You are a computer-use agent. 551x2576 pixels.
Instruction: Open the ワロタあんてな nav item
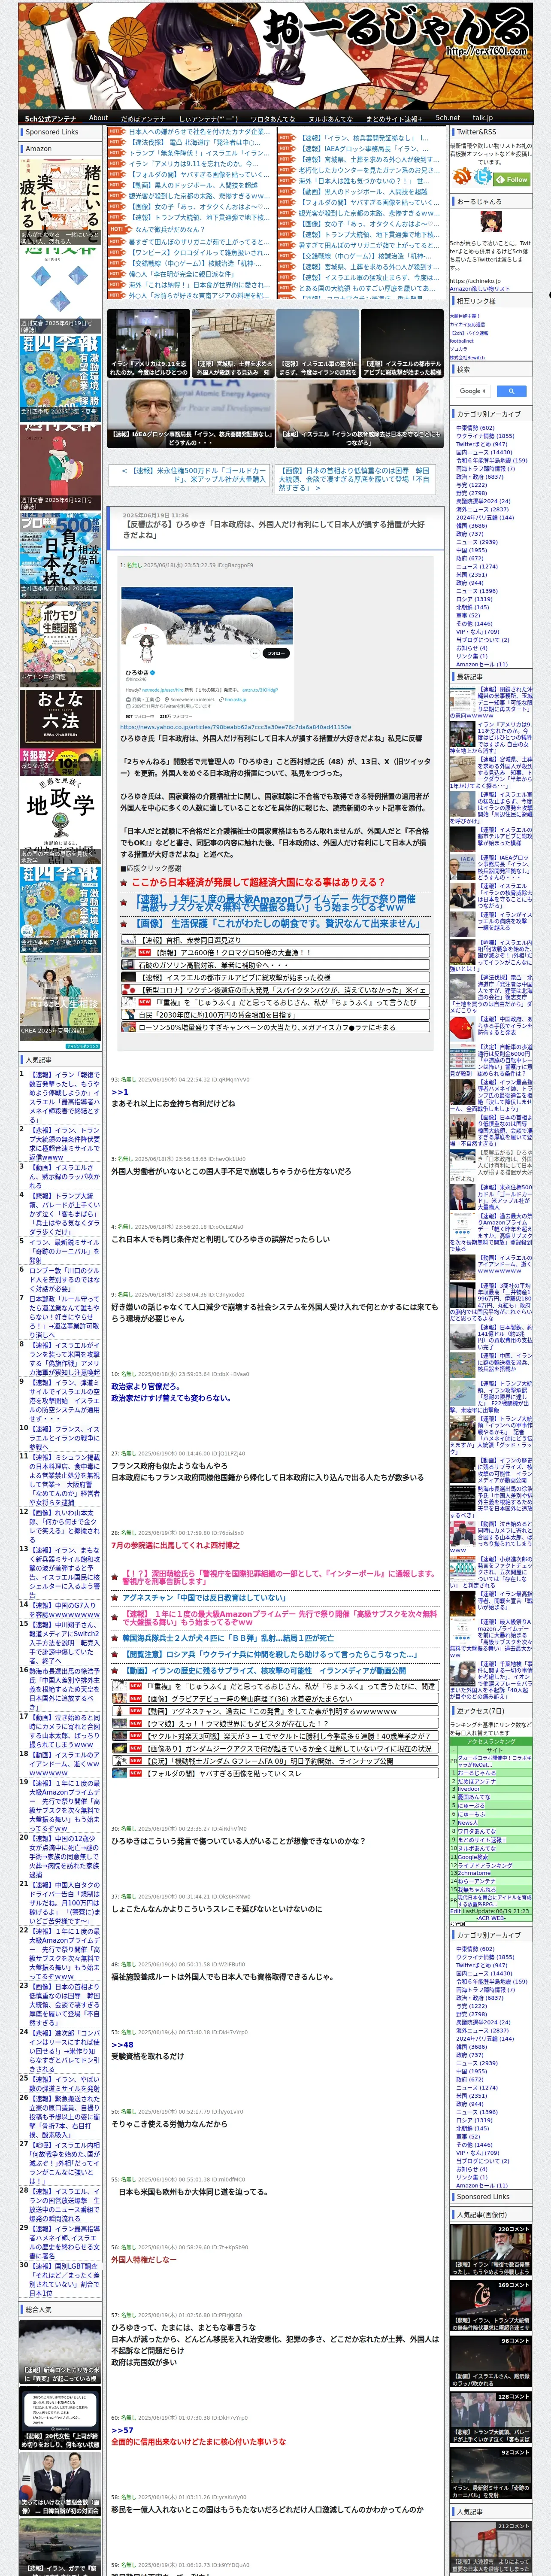[273, 118]
